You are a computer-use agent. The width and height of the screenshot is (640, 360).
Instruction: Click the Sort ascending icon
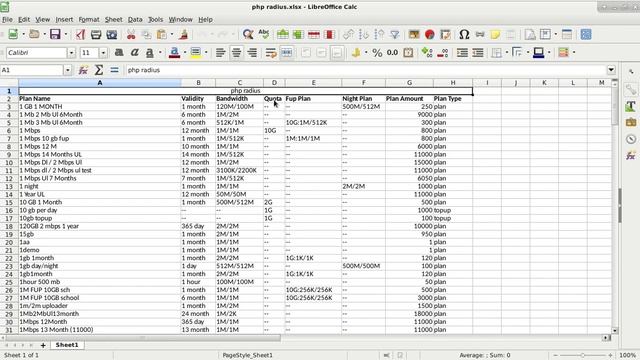[x=364, y=34]
